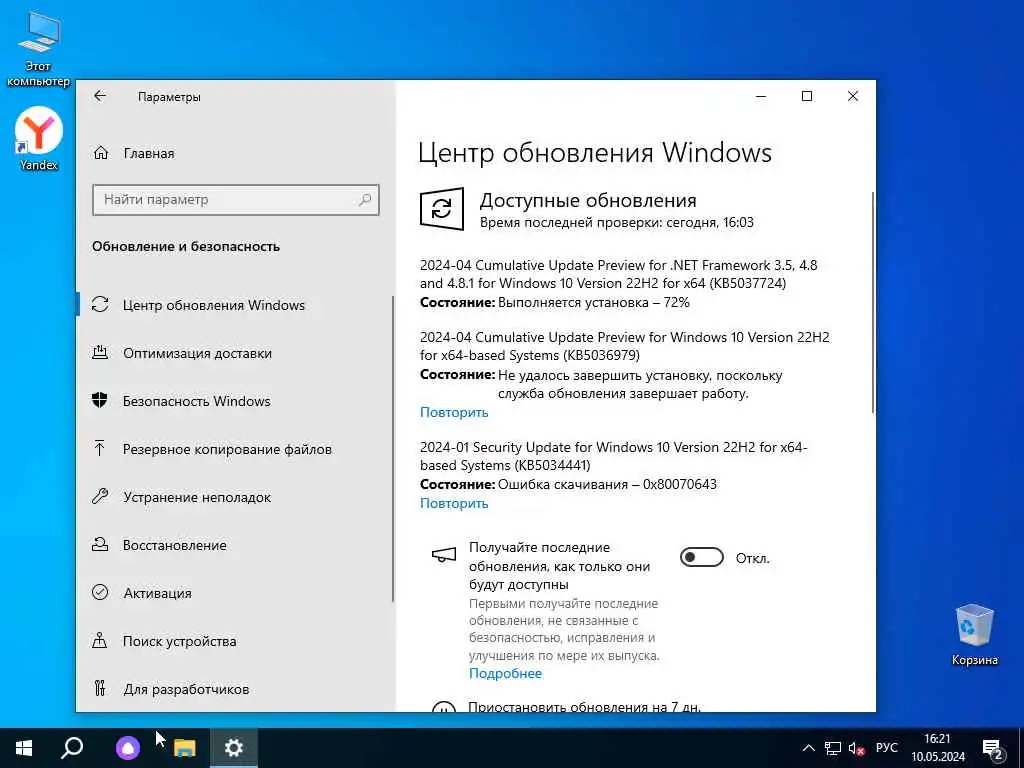
Task: Open the Подробнее link
Action: click(x=505, y=673)
